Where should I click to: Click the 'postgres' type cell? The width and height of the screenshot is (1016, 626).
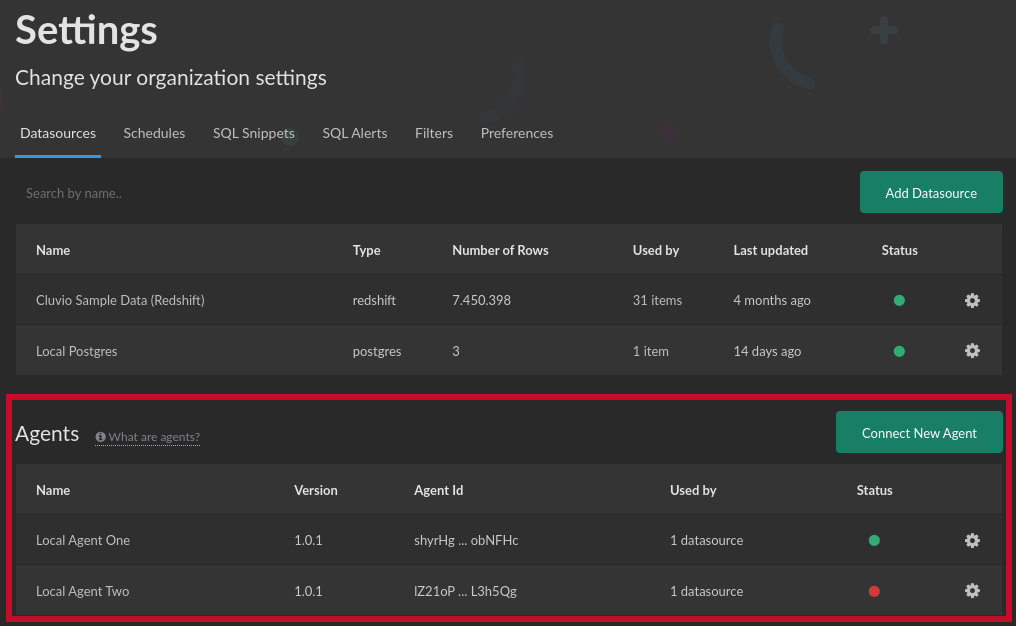point(376,351)
